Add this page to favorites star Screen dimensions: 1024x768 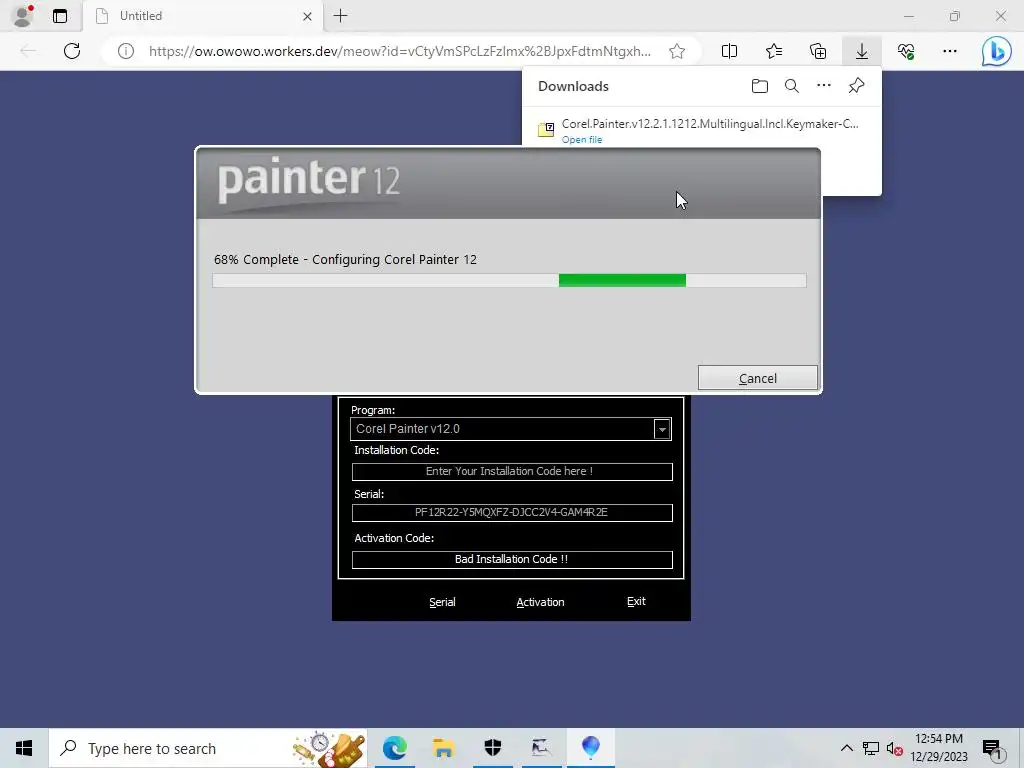point(677,51)
